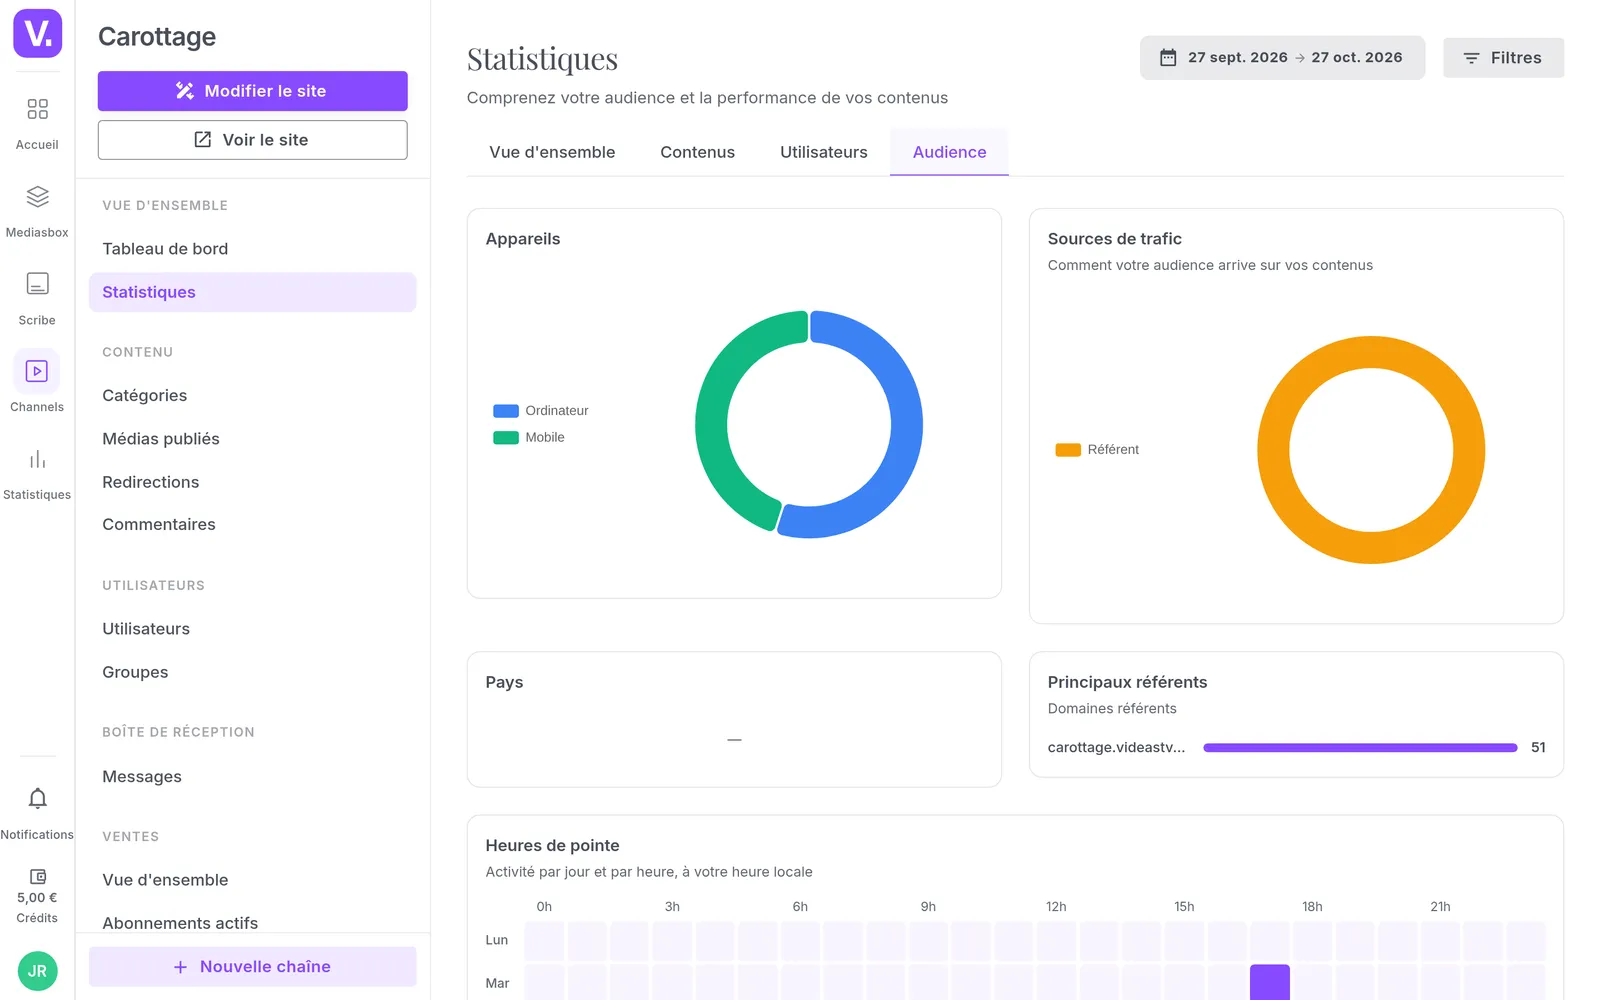Click the 12h hour label in heatmap
Viewport: 1600px width, 1000px height.
[1056, 907]
